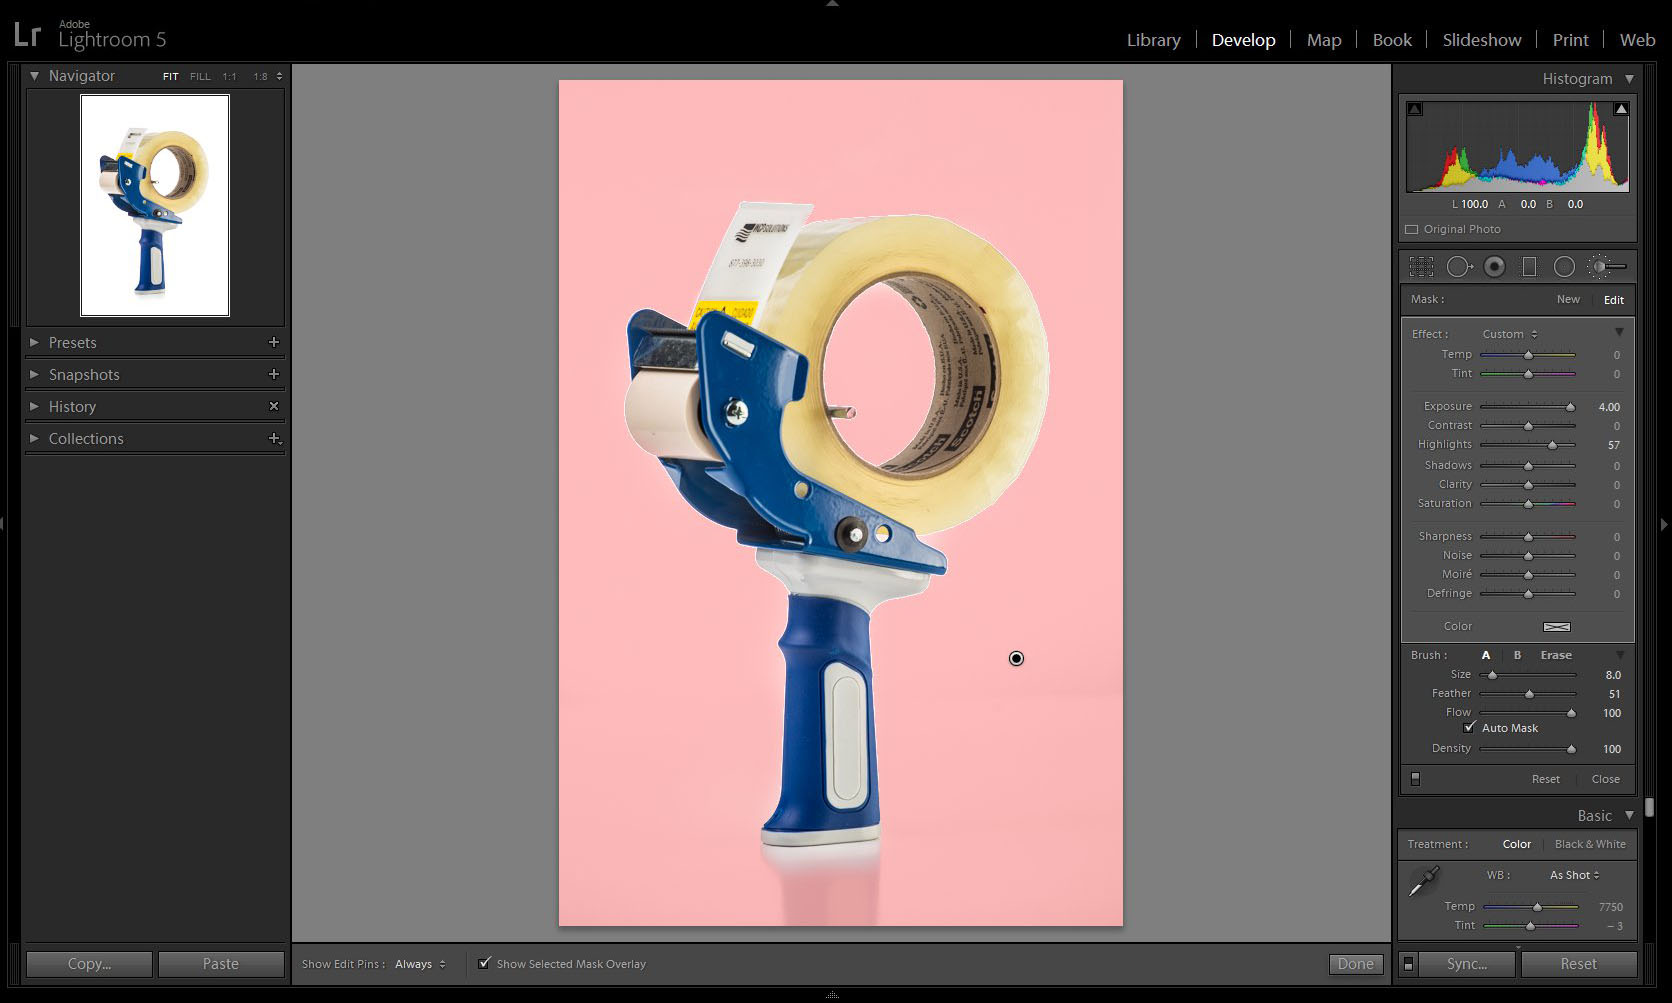This screenshot has height=1003, width=1672.
Task: Toggle Show Selected Mask Overlay checkbox
Action: 484,963
